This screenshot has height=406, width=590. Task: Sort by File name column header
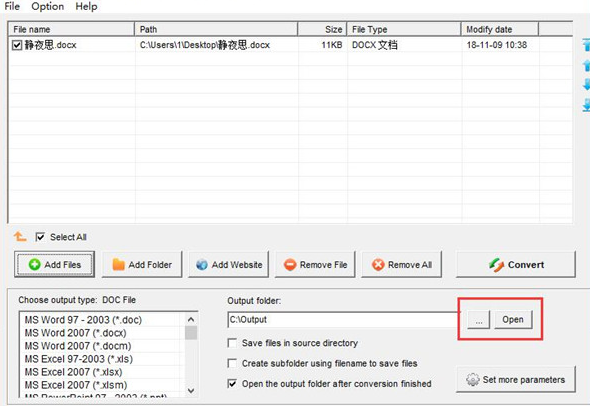coord(71,29)
